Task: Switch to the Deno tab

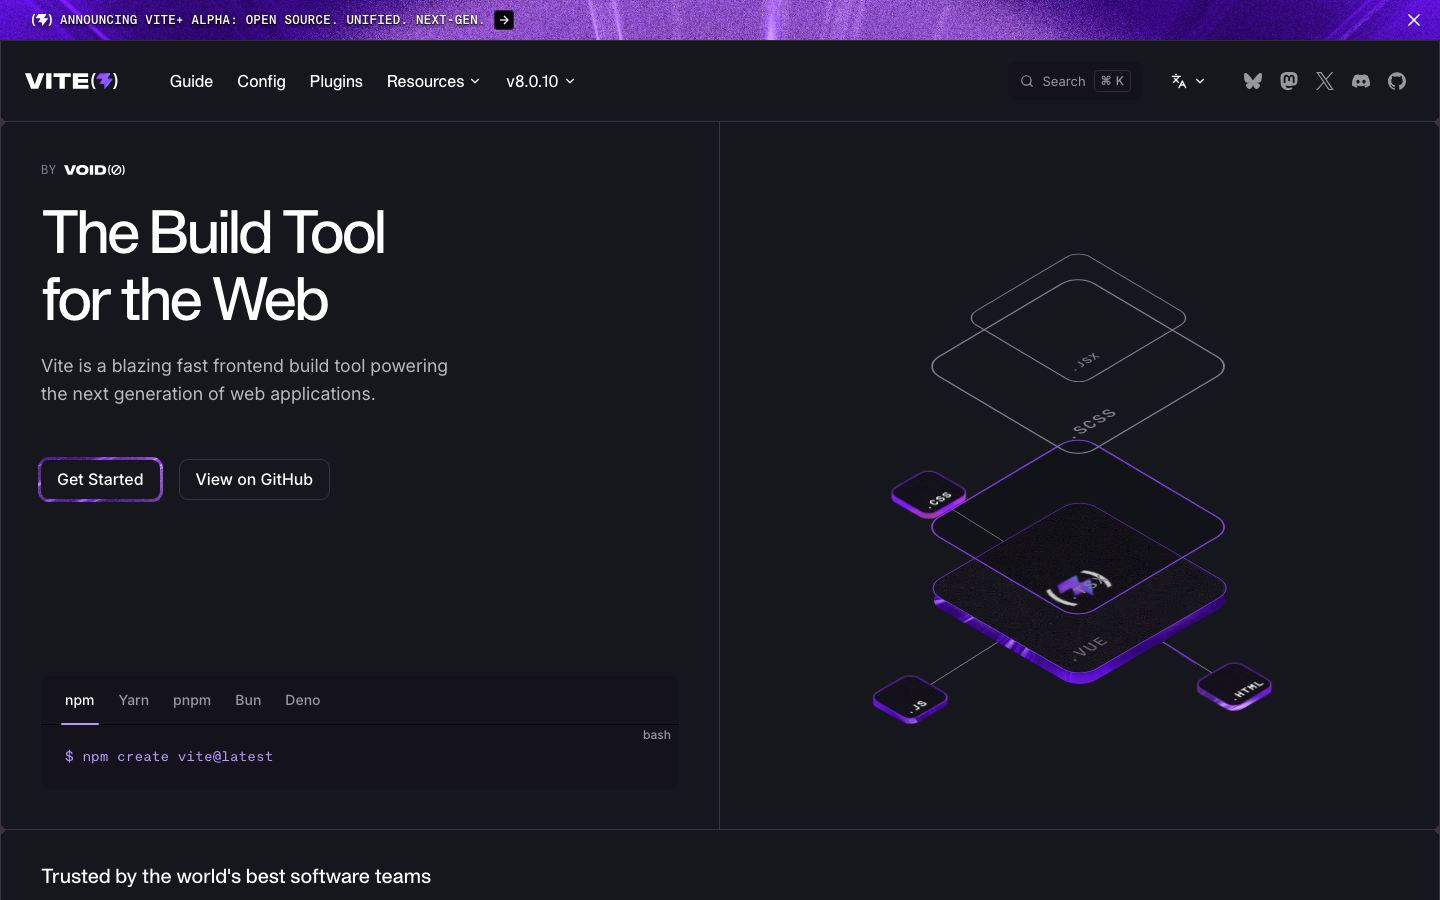Action: pyautogui.click(x=303, y=700)
